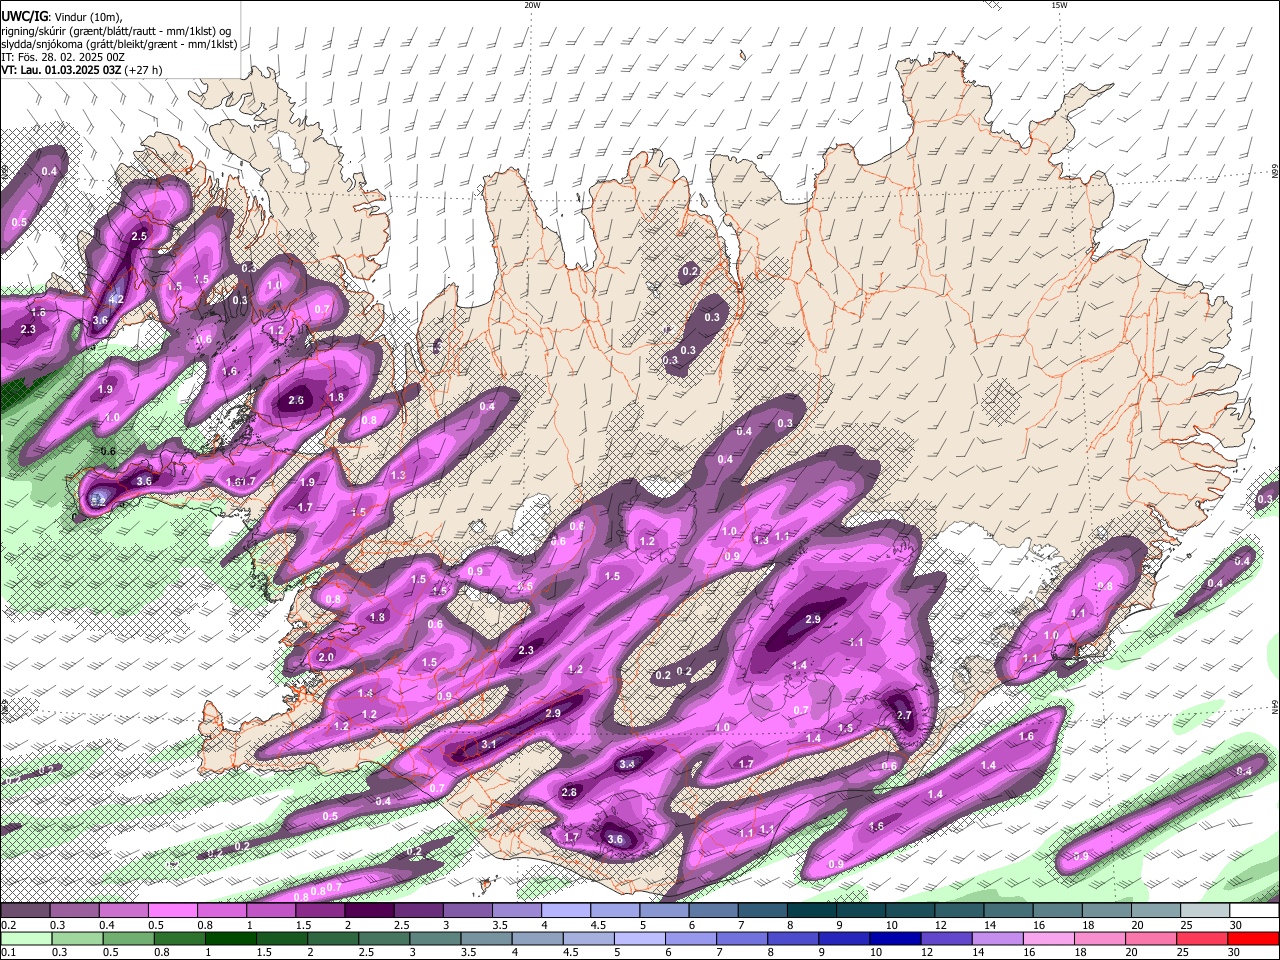Click the palest green swatch between 0.1 and 0.3

point(25,939)
